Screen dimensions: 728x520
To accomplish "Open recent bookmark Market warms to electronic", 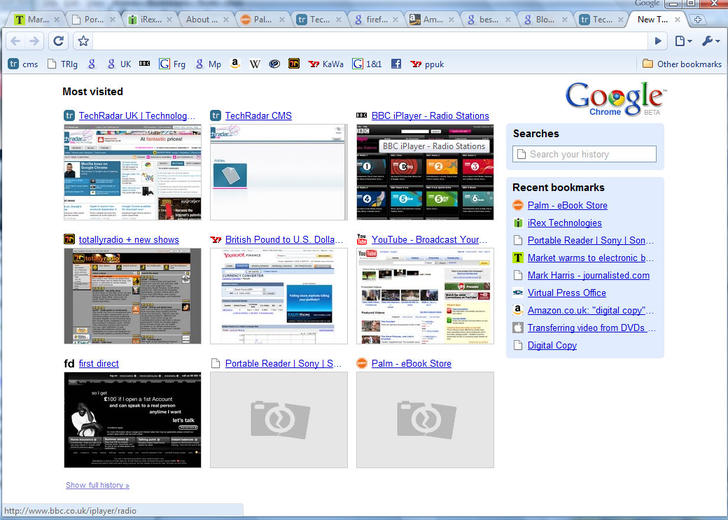I will click(591, 258).
